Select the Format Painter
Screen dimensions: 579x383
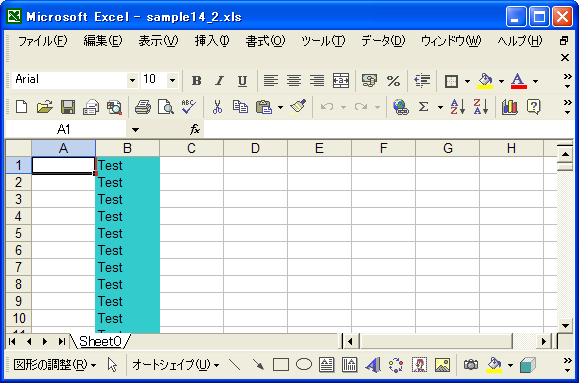[x=298, y=107]
